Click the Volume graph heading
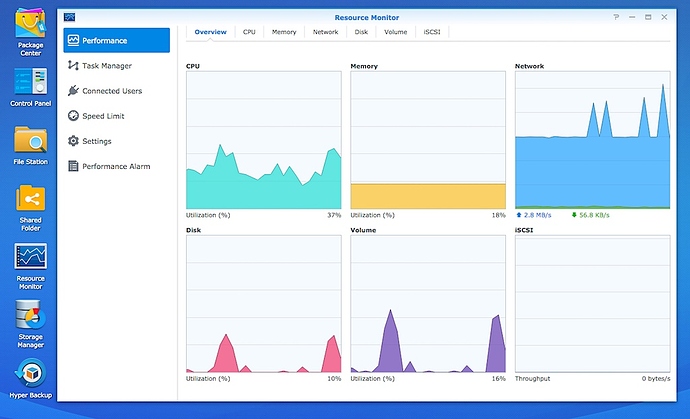 tap(363, 230)
